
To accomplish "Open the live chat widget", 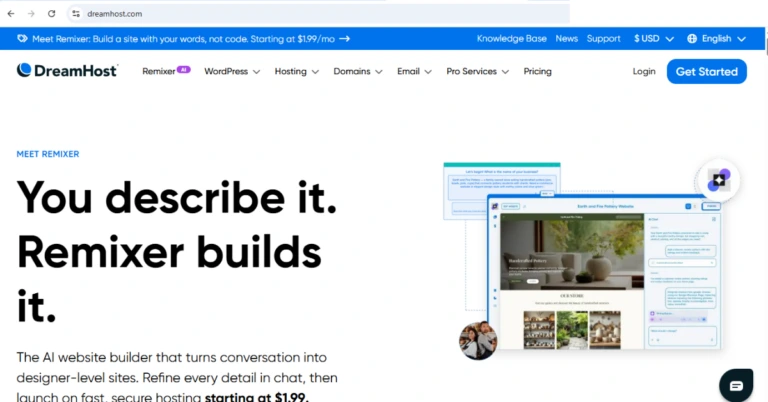I will click(x=736, y=386).
